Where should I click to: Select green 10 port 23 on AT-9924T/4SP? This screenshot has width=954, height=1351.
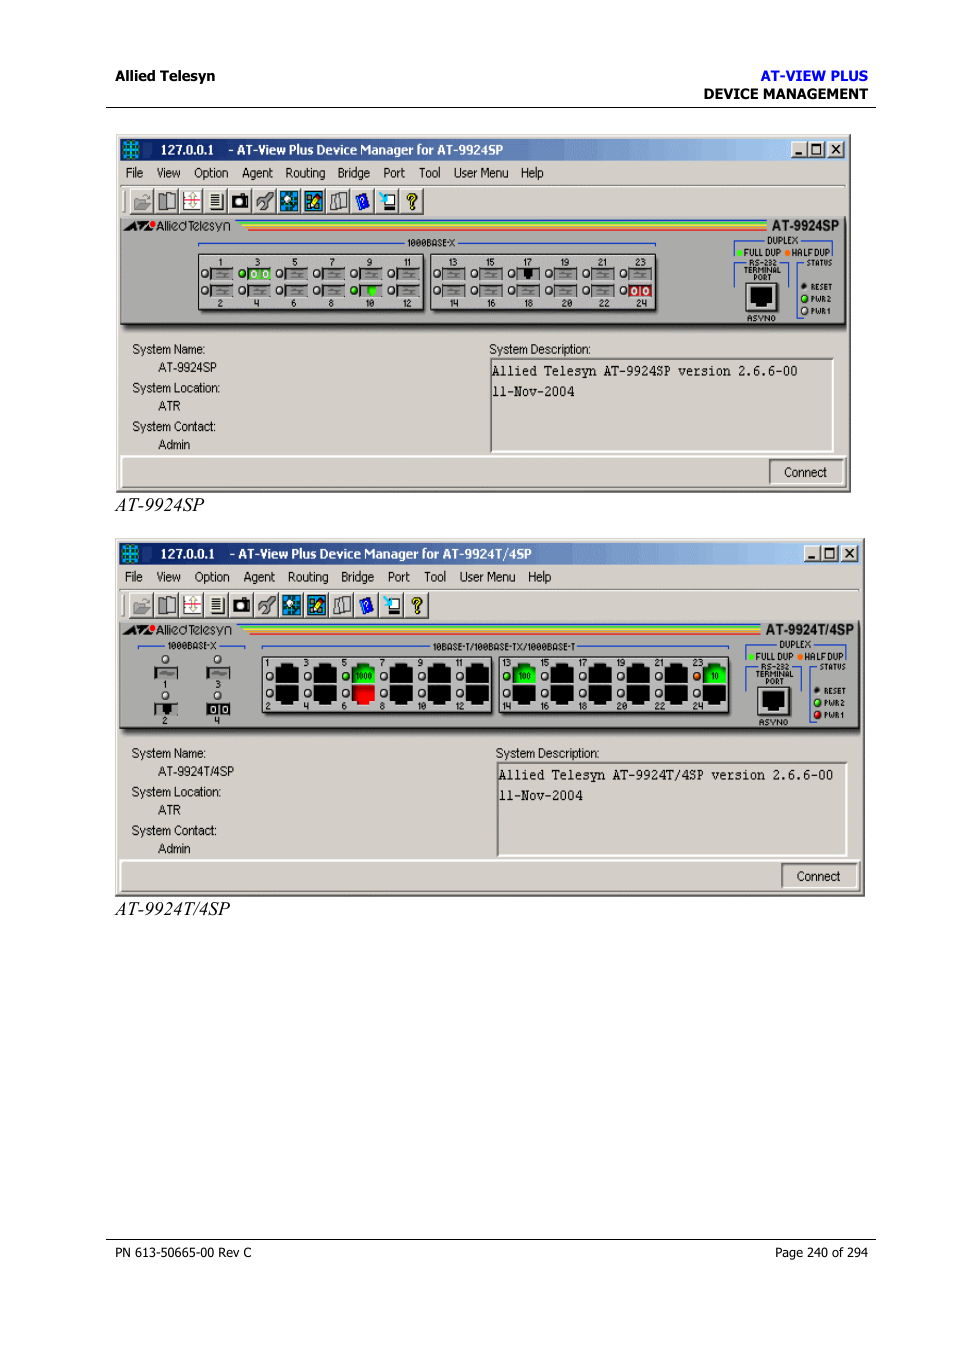click(x=715, y=675)
